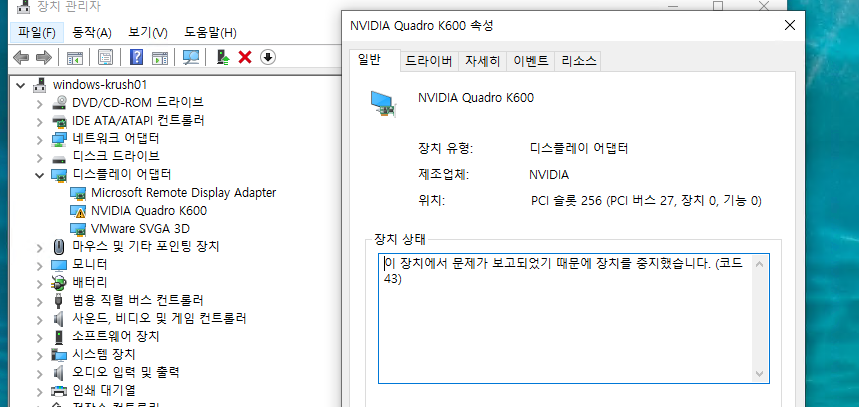Click the VMware SVGA 3D device icon

[78, 228]
